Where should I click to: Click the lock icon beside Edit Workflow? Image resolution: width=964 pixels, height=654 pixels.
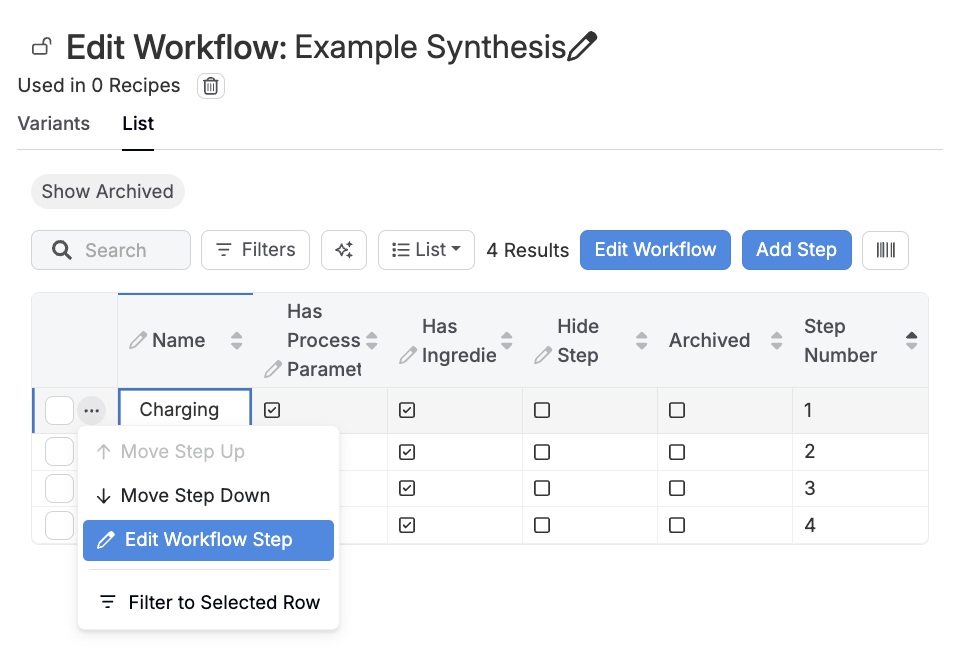[x=41, y=47]
